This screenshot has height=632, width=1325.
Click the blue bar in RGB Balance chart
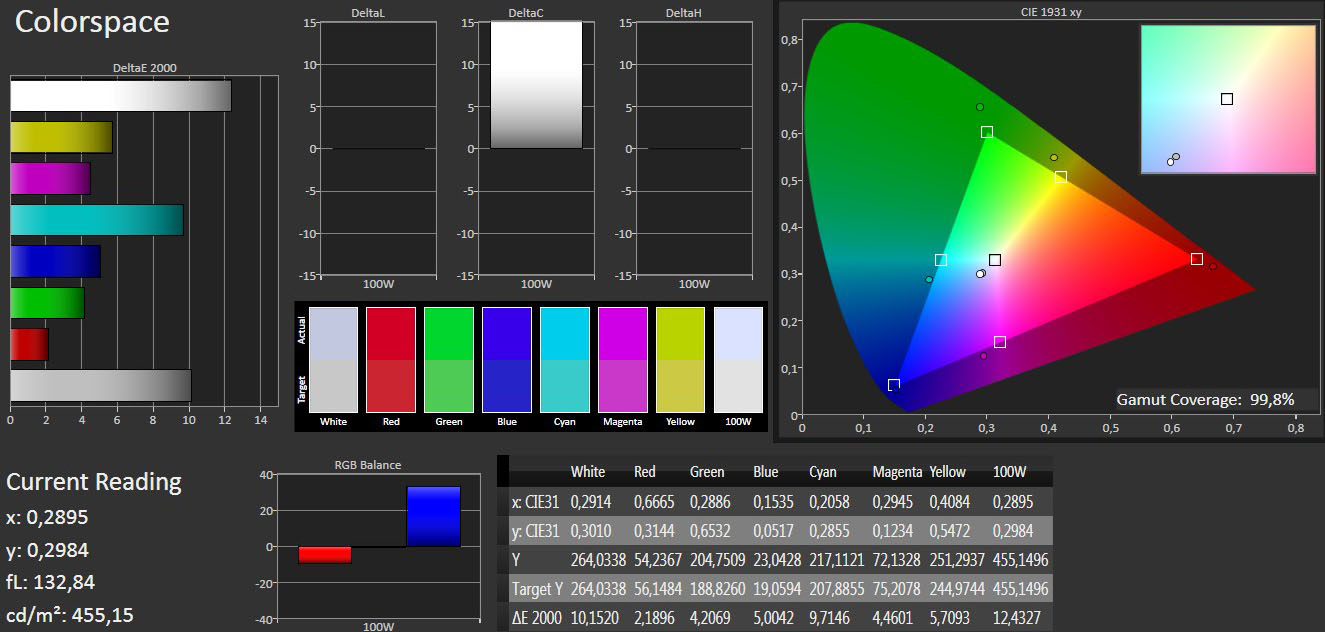433,516
